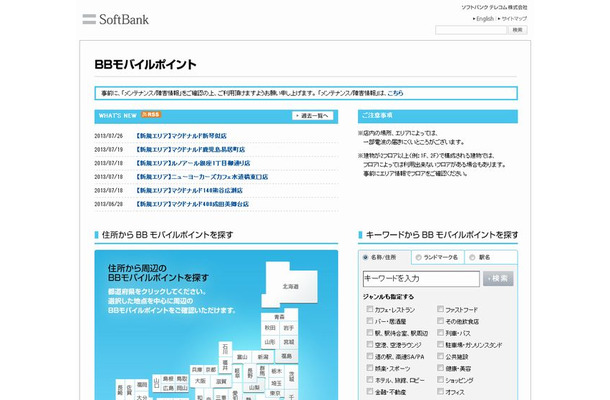
Task: Select 岐阜 prefecture on the map
Action: pyautogui.click(x=237, y=373)
